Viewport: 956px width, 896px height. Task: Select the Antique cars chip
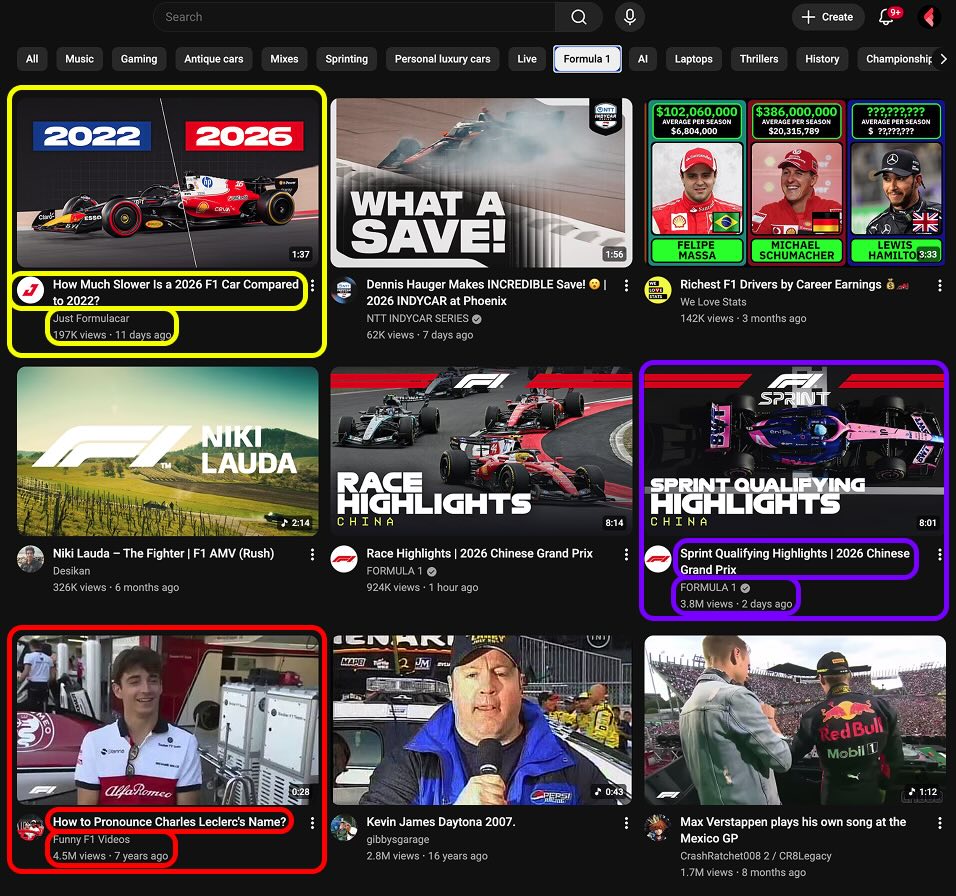point(214,59)
